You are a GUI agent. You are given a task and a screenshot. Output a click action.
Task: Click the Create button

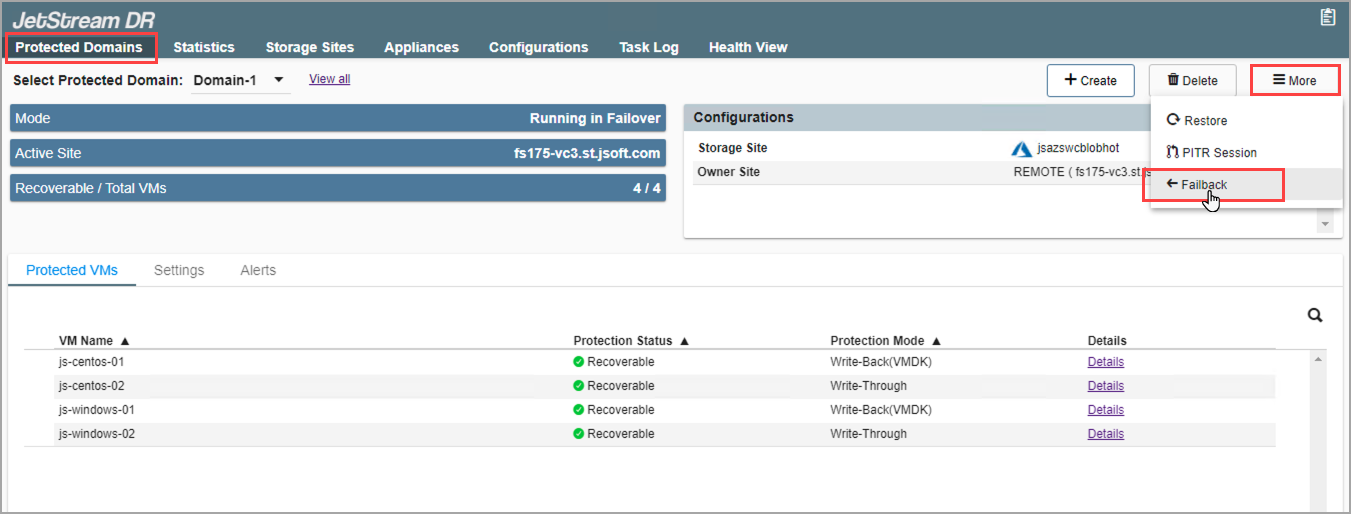coord(1090,80)
